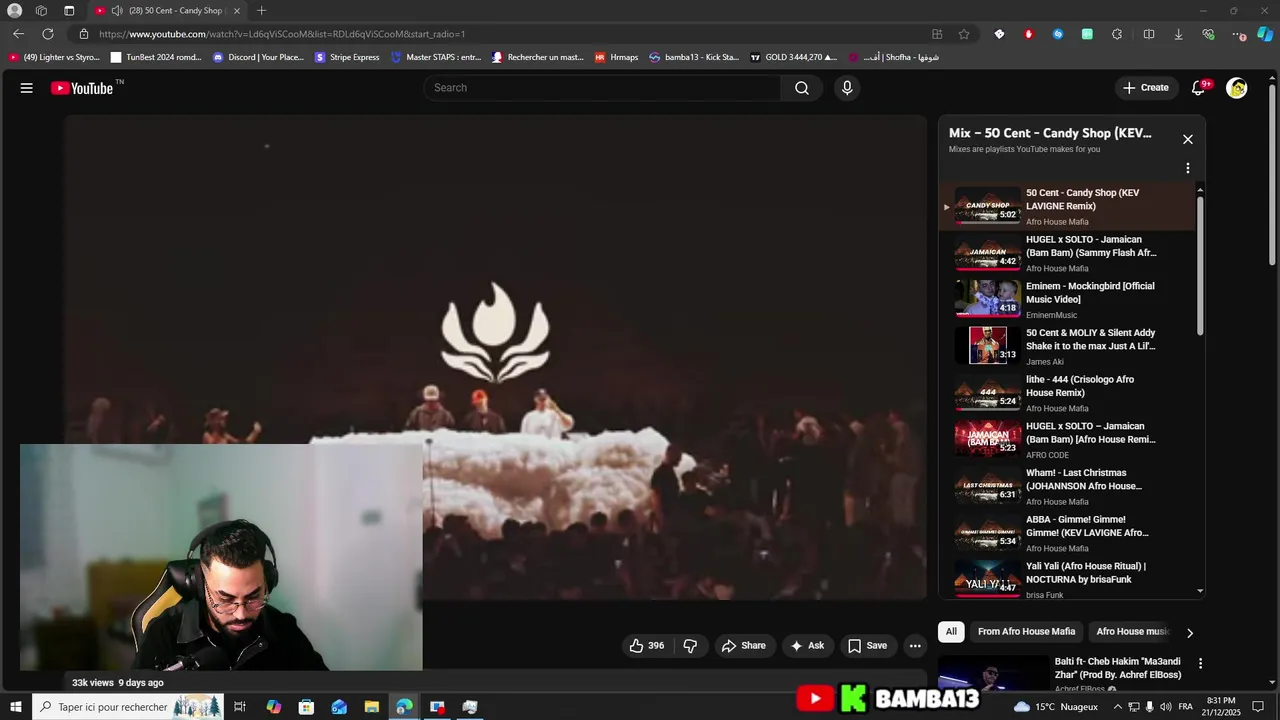This screenshot has width=1280, height=720.
Task: Open browser Downloads
Action: coord(1178,34)
